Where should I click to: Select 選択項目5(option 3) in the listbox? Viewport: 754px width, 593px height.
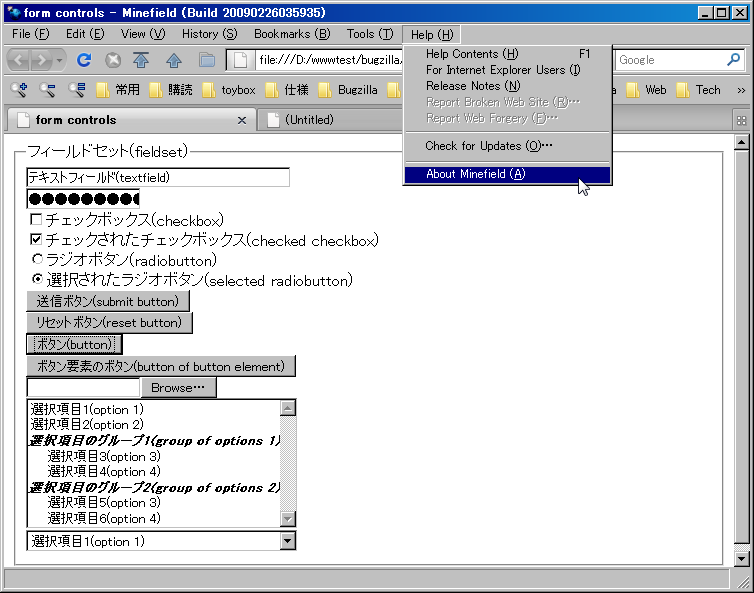(x=154, y=503)
